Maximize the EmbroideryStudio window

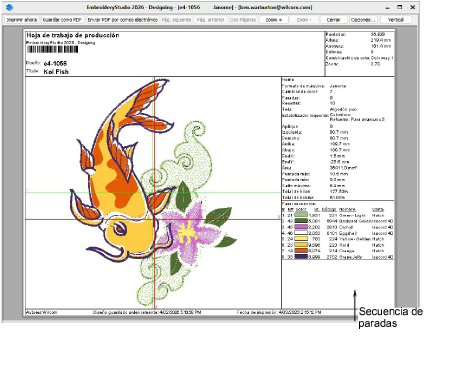(x=400, y=7)
